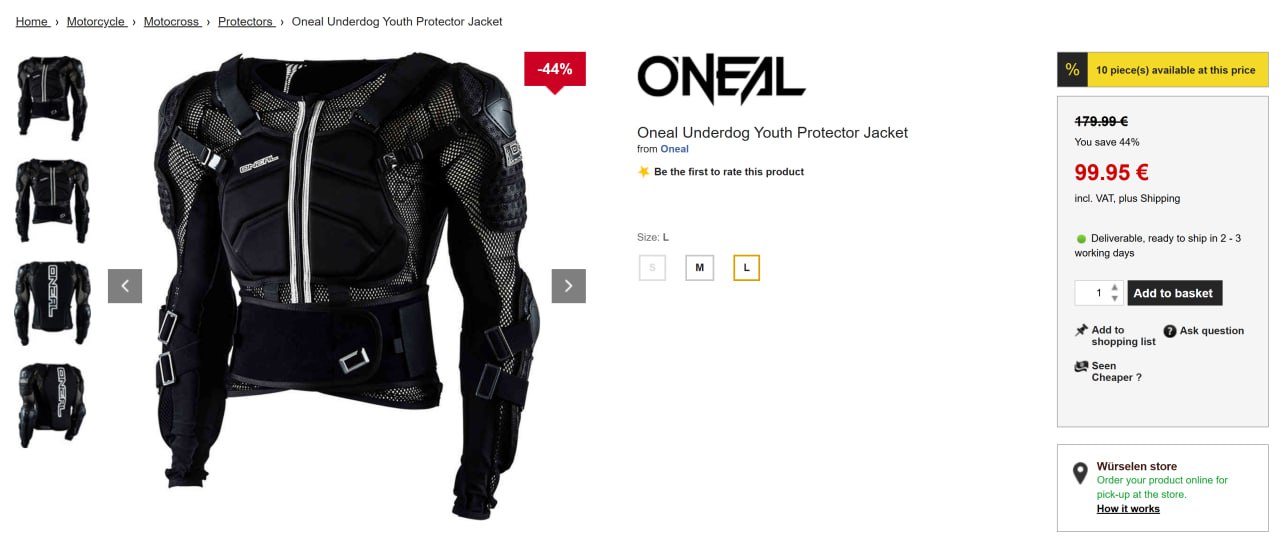Show the next product image arrow
This screenshot has width=1280, height=548.
coord(568,286)
